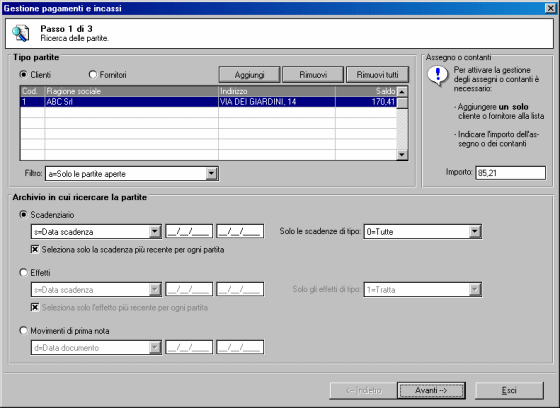Click the Importo input field

point(510,173)
